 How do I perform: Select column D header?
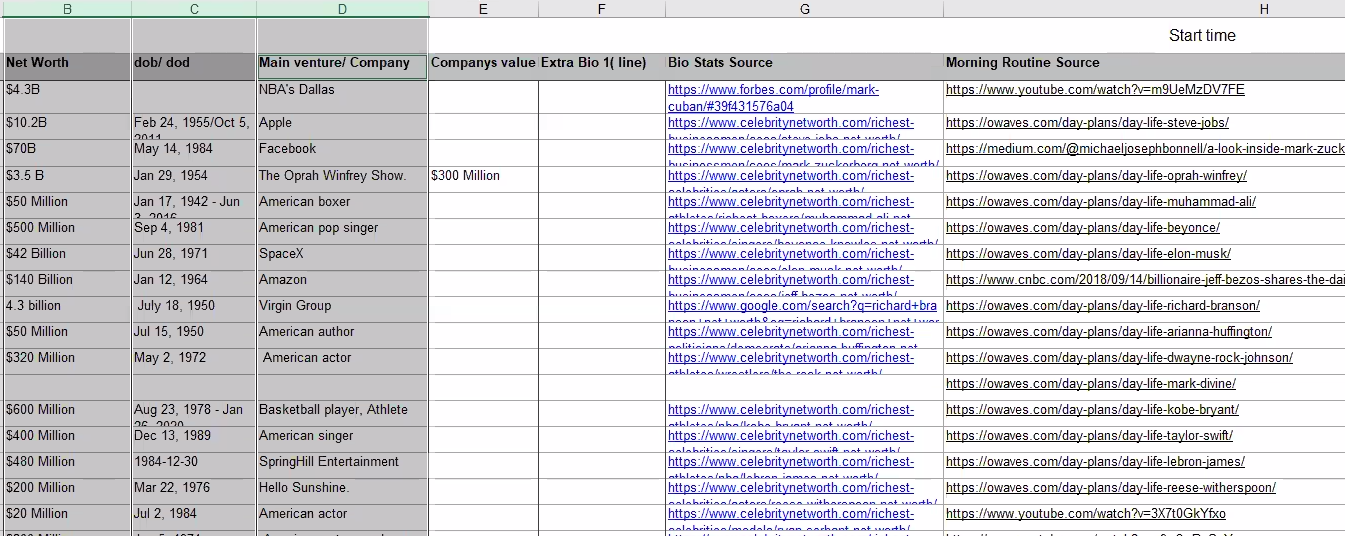pos(342,9)
